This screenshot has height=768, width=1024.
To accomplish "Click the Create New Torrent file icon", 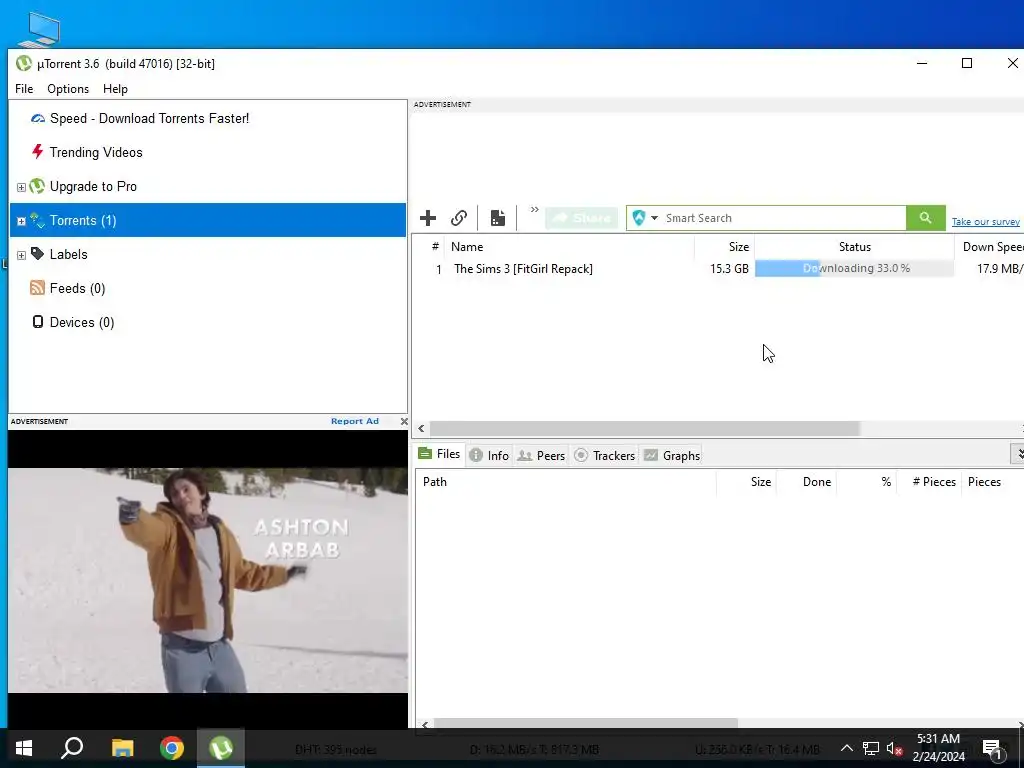I will point(498,218).
